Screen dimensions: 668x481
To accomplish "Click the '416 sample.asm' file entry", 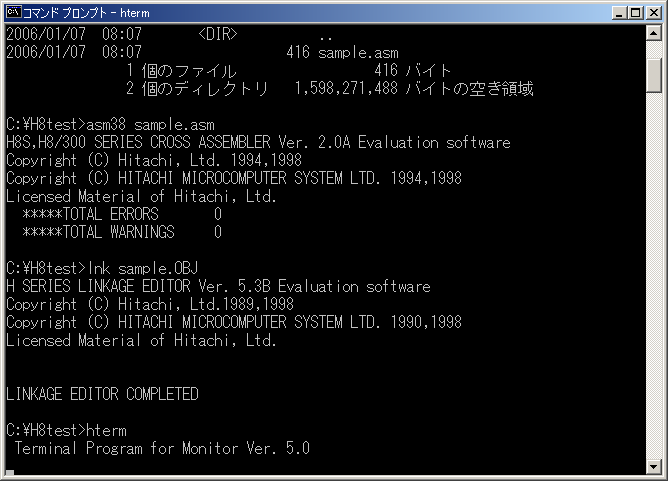I will 343,52.
